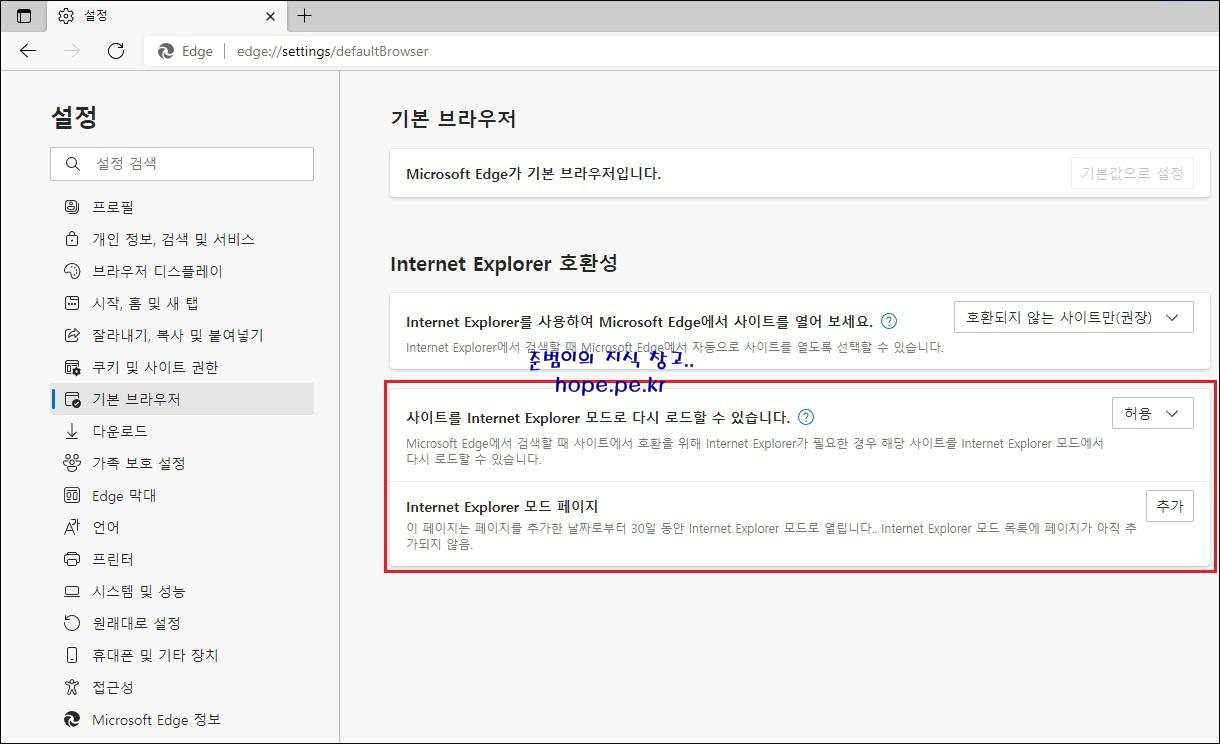Open 호환되지 않는 사이트만(권장) dropdown
The height and width of the screenshot is (744, 1220).
(x=1074, y=317)
